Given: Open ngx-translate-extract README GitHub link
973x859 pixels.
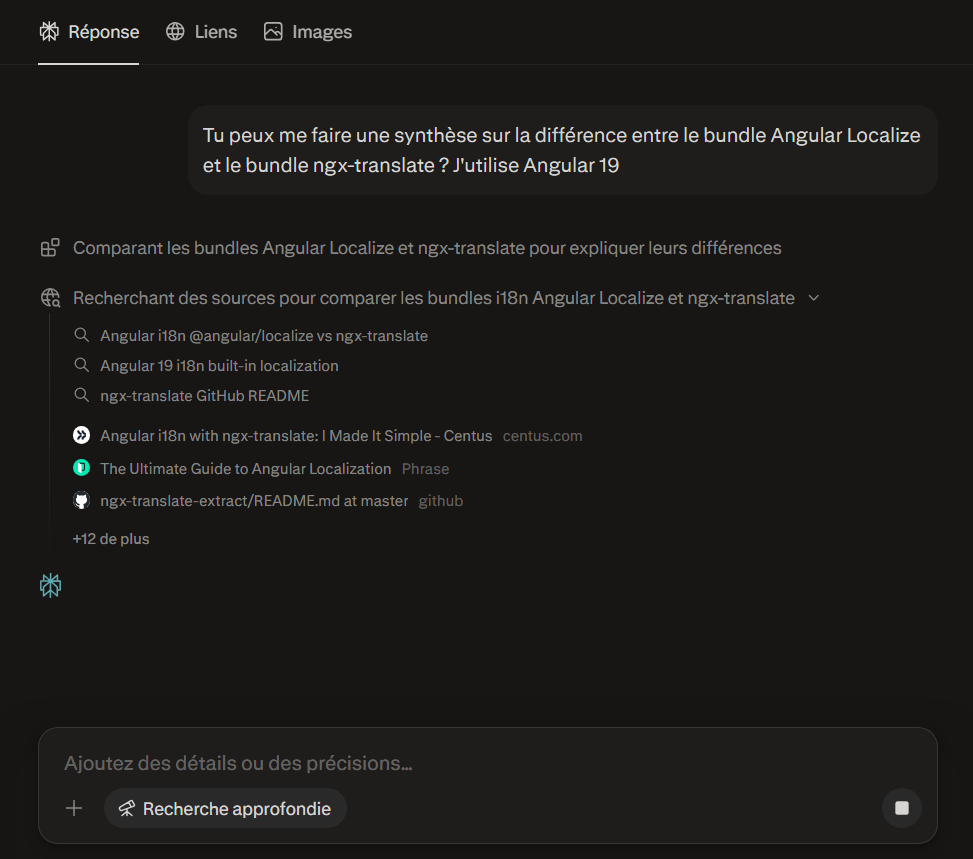Looking at the screenshot, I should click(254, 501).
